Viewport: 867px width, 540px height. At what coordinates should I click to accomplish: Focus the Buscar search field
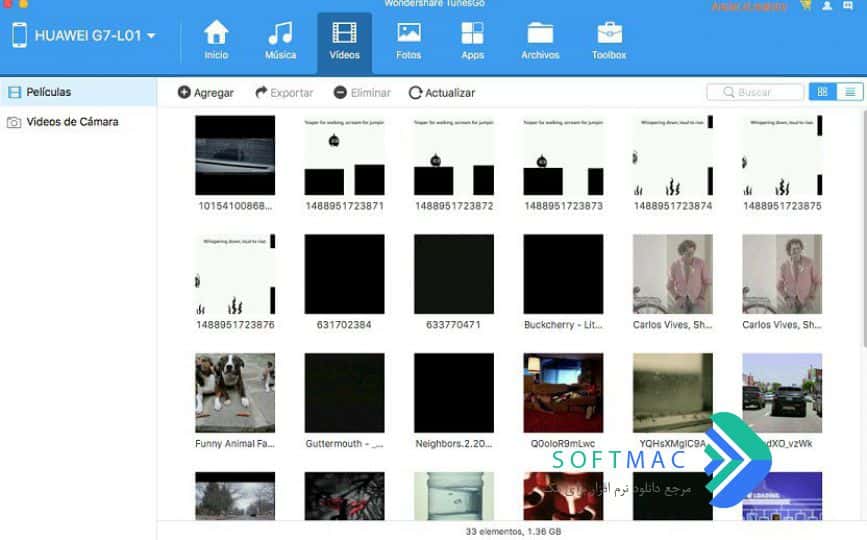755,92
